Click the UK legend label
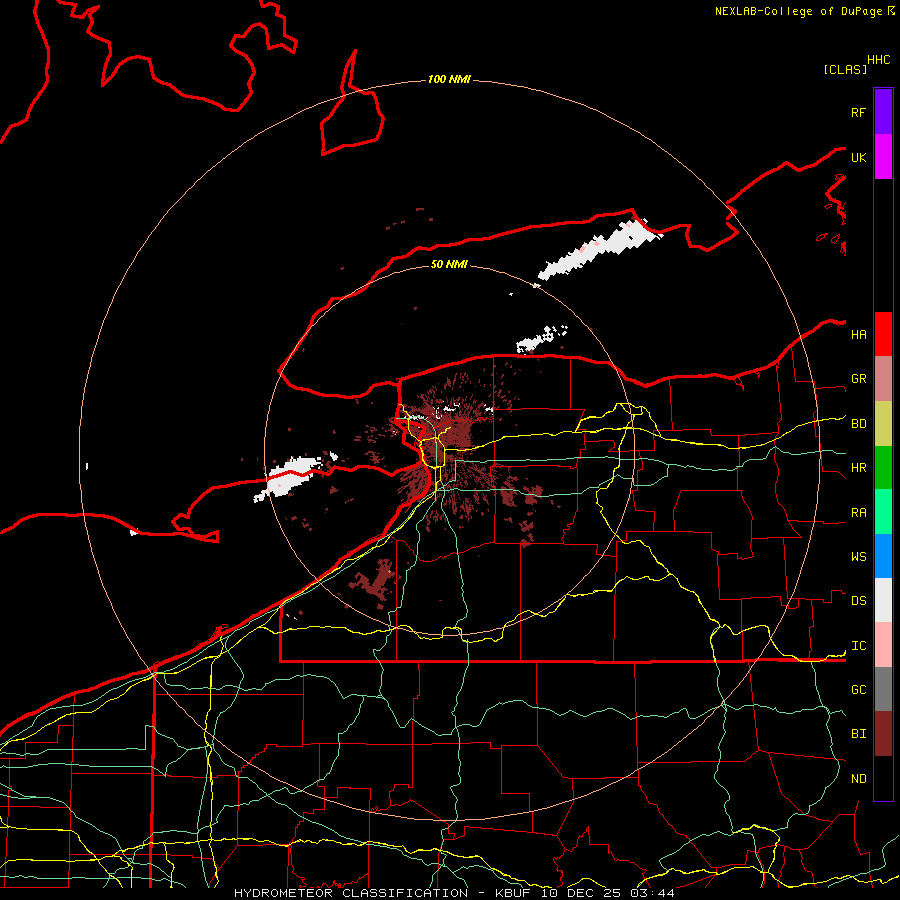 point(858,157)
